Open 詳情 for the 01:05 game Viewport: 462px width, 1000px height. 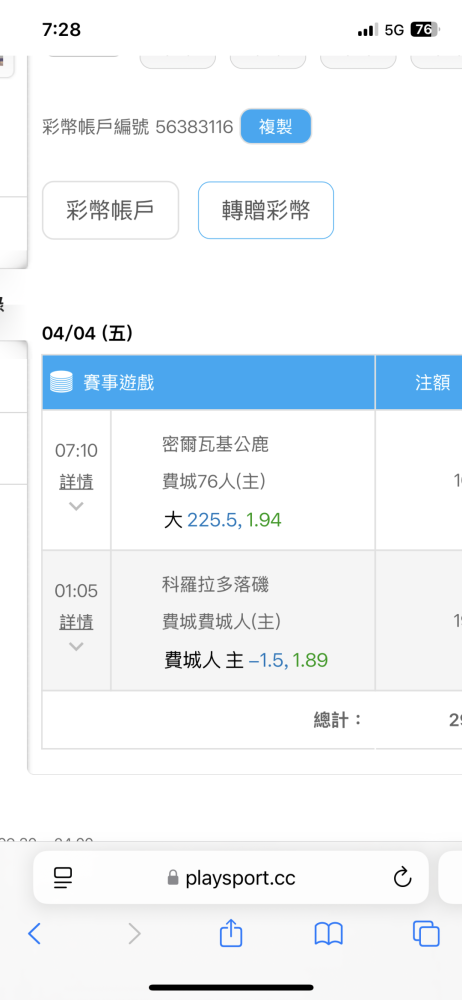point(77,622)
